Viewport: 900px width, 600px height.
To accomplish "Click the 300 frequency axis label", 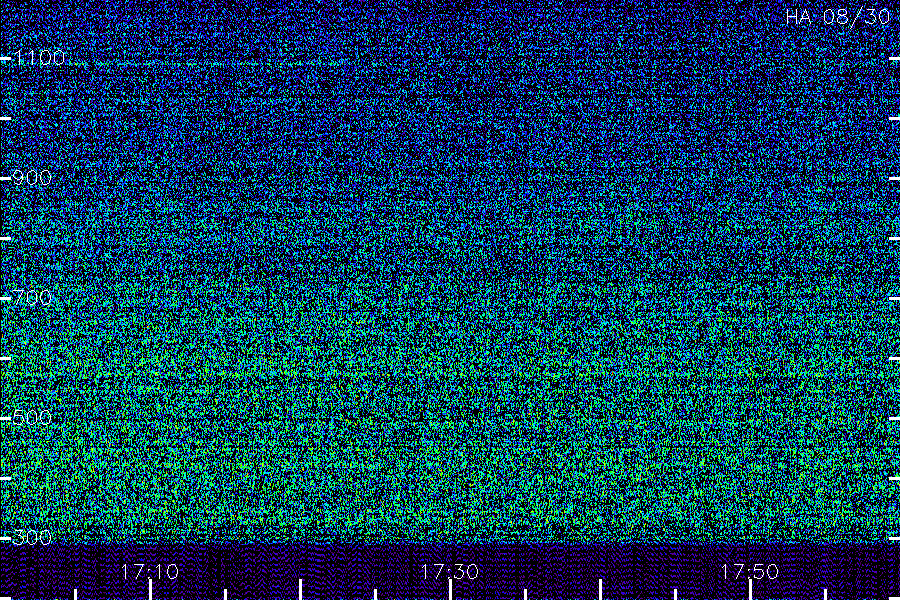I will tap(32, 537).
